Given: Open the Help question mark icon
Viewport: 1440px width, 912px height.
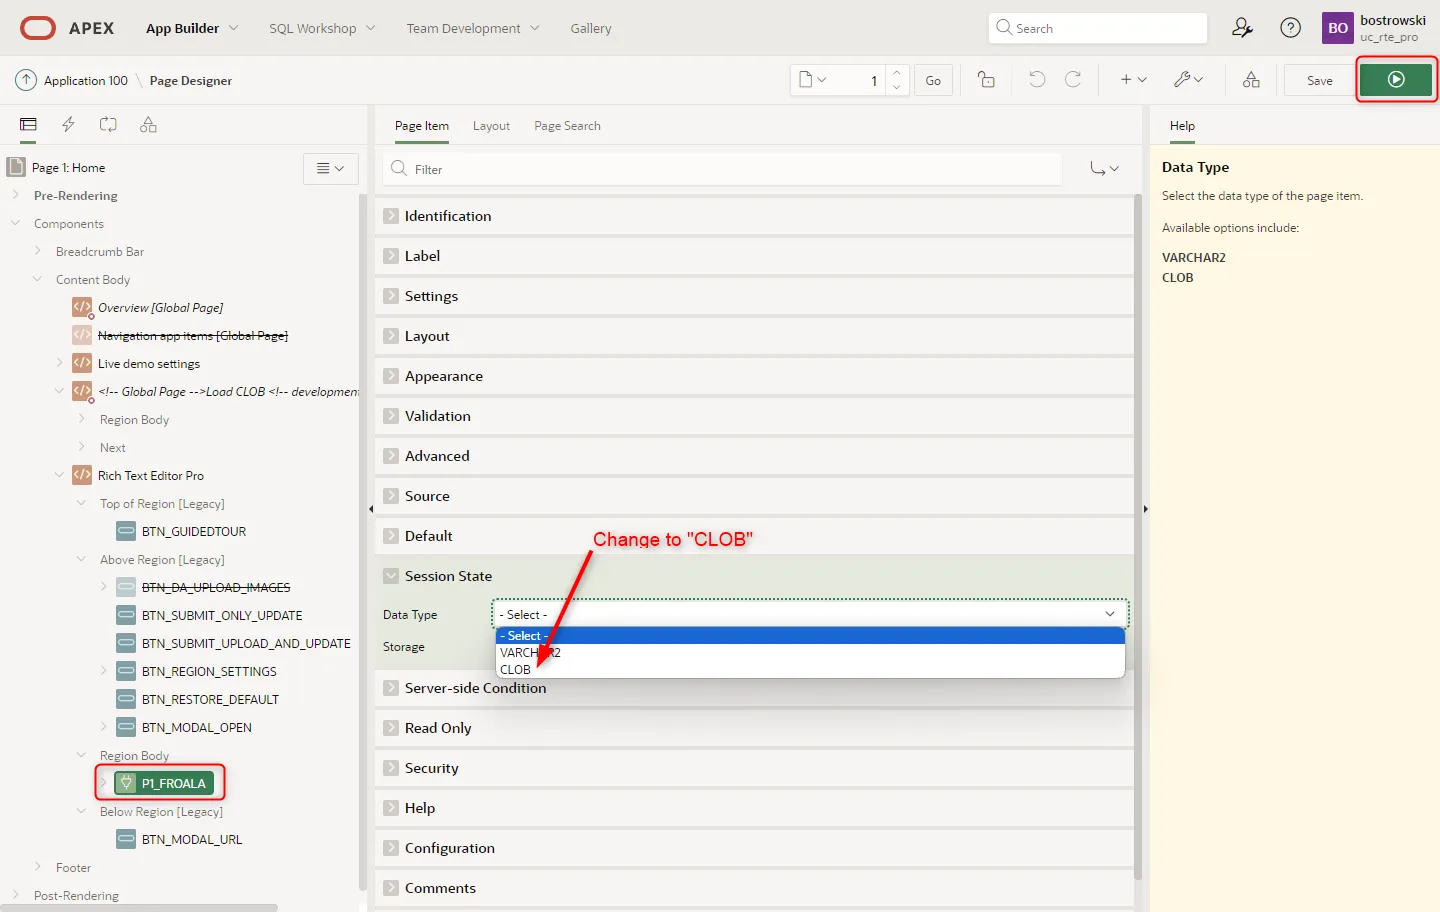Looking at the screenshot, I should click(1291, 28).
